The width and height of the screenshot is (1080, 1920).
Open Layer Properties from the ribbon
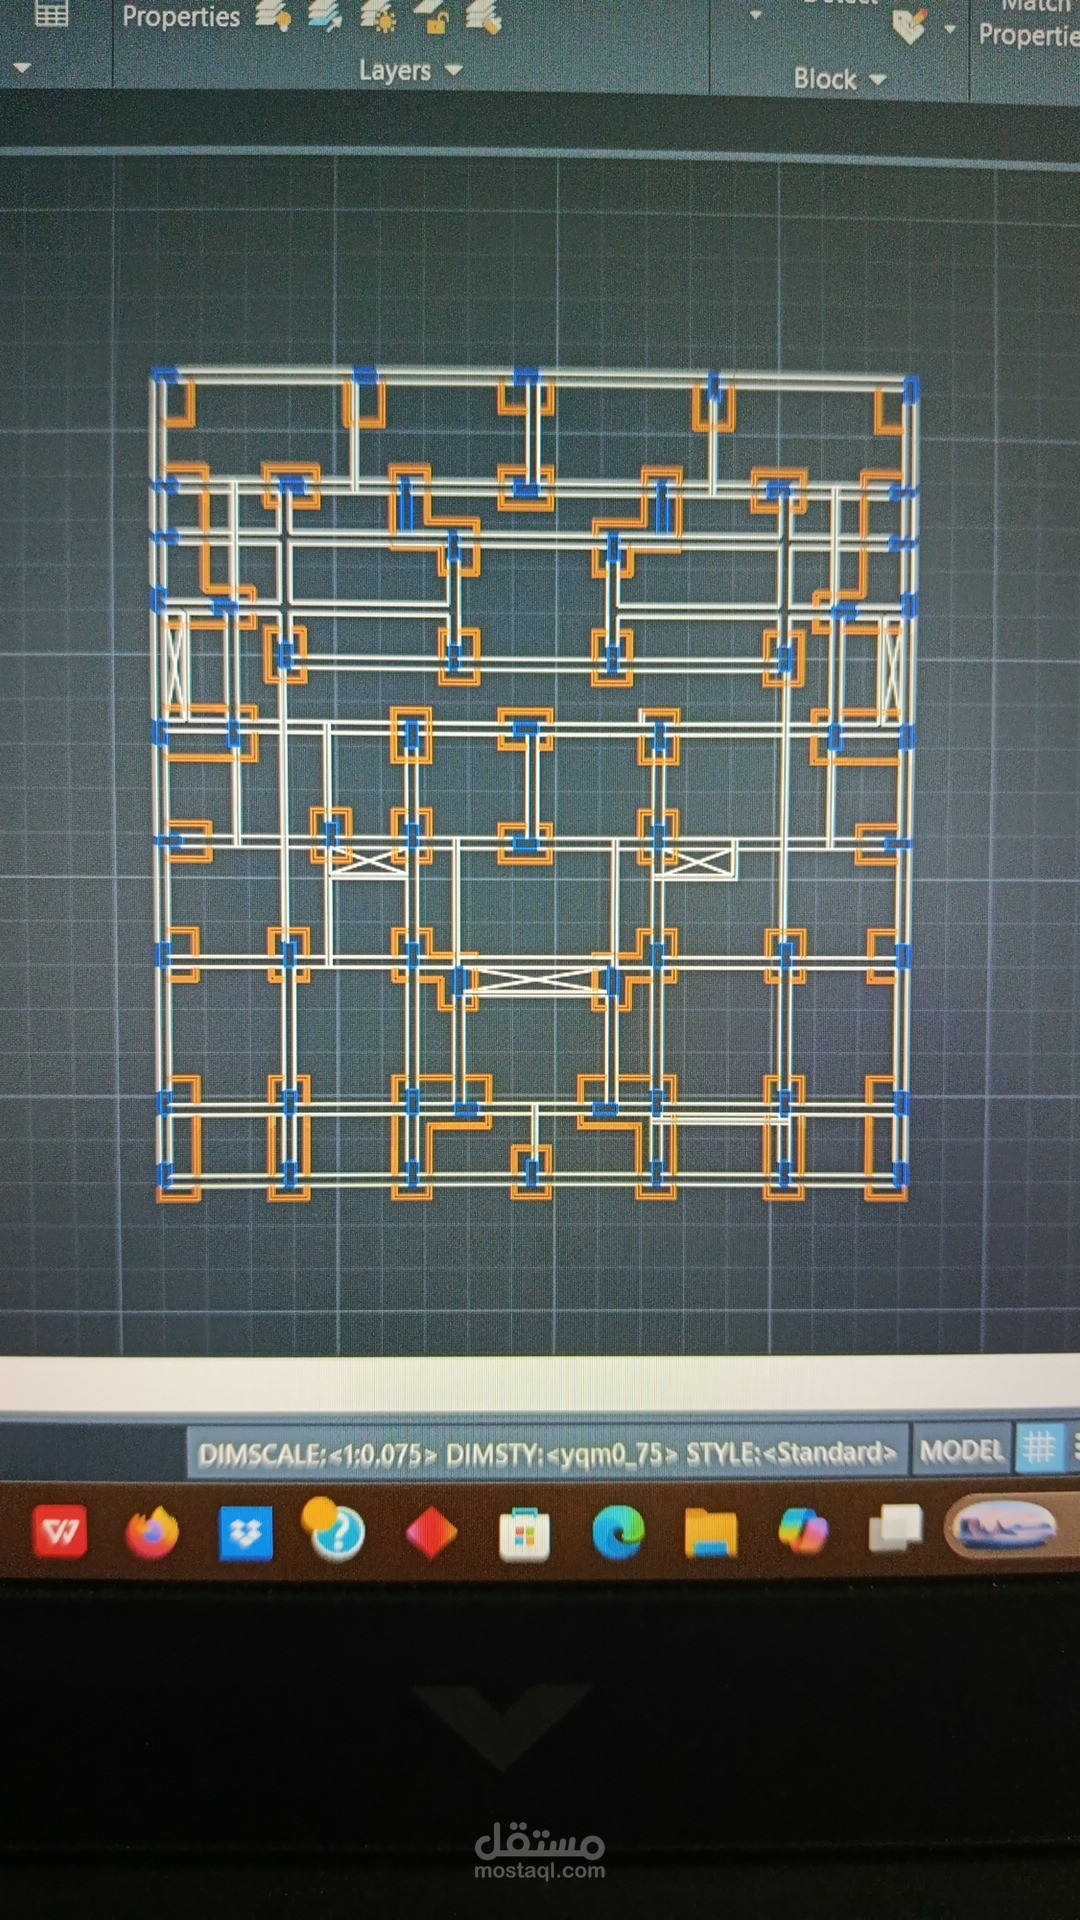click(x=181, y=17)
